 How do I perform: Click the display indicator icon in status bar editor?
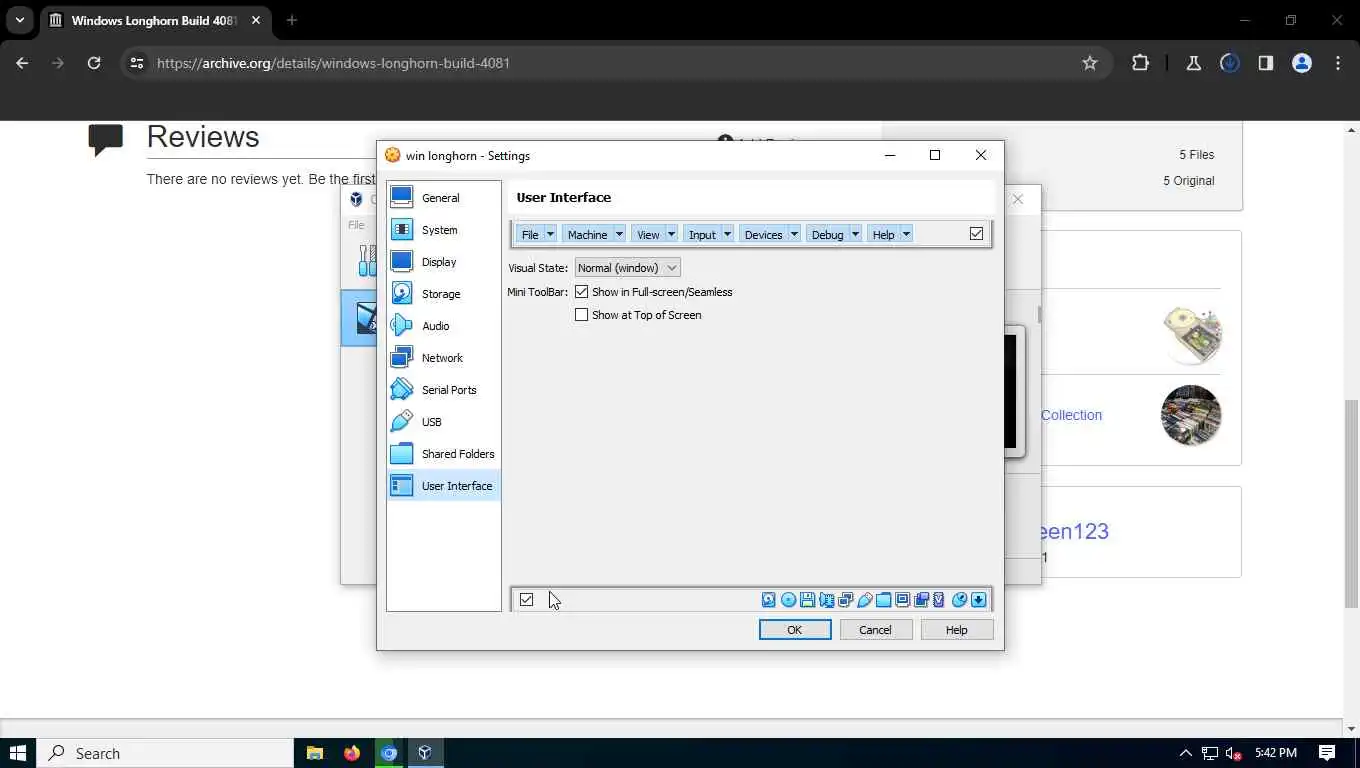tap(902, 600)
